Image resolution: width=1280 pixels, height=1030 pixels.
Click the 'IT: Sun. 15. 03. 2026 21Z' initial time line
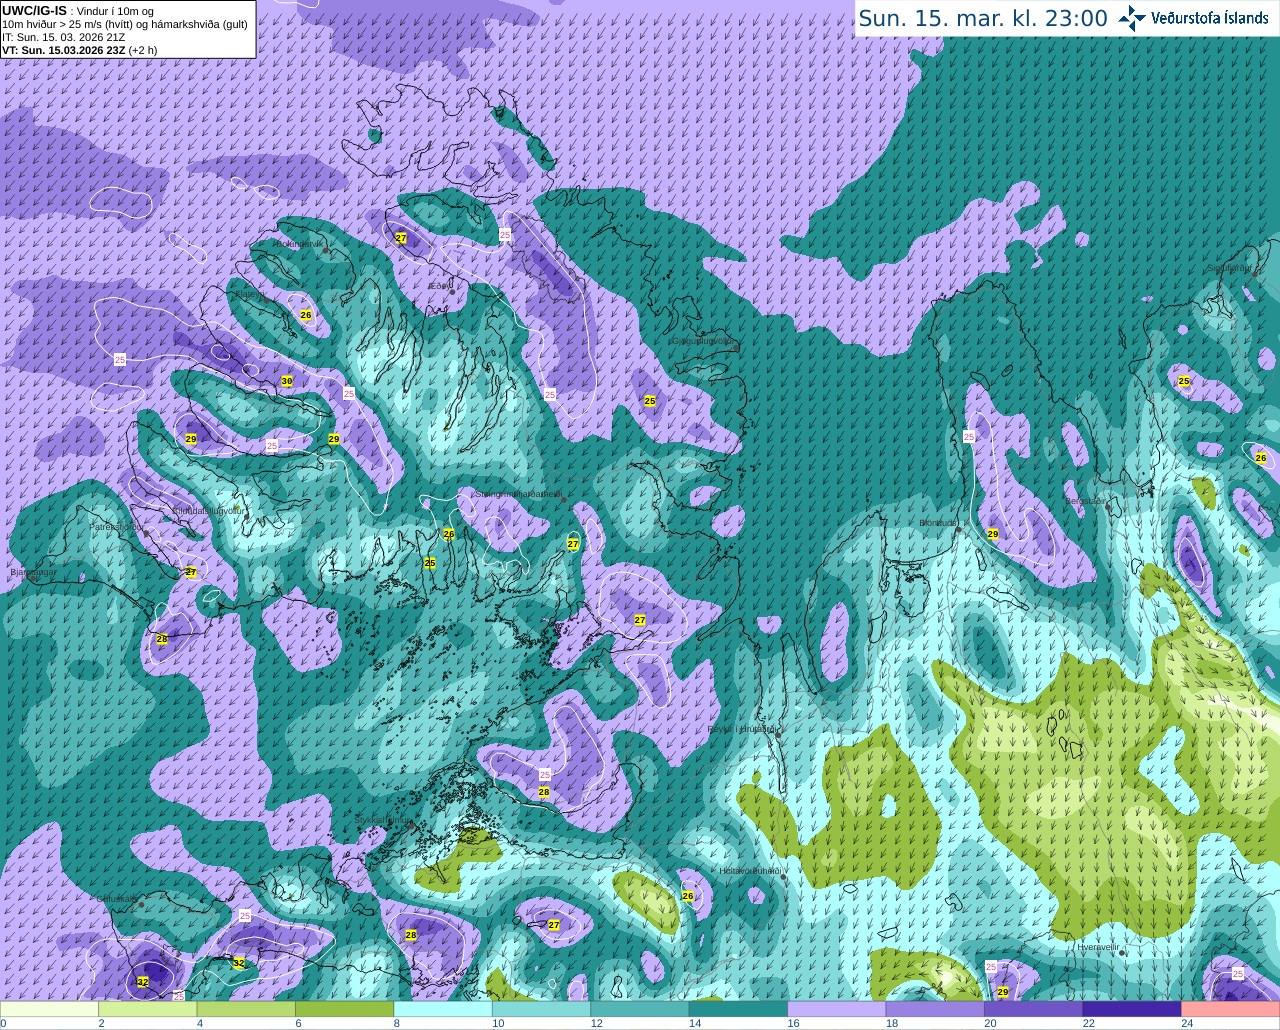coord(63,37)
